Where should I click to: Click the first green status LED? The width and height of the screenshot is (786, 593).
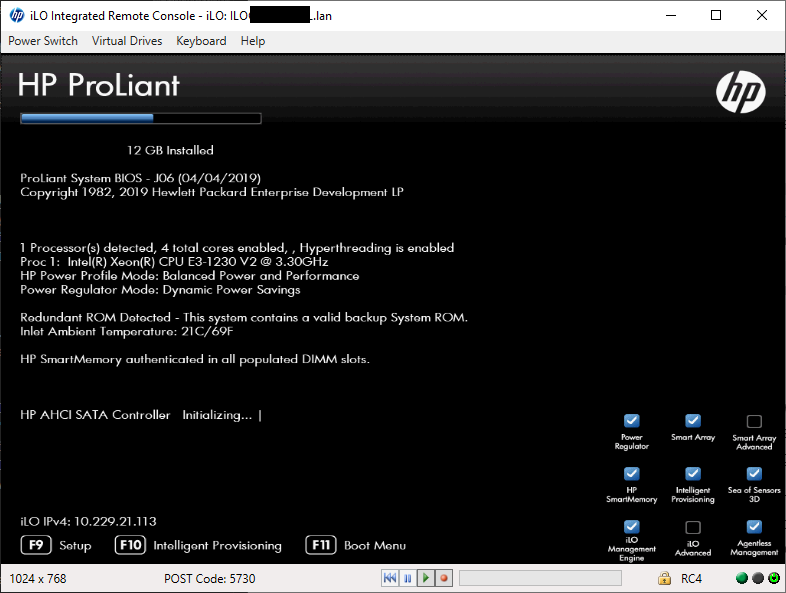(742, 578)
